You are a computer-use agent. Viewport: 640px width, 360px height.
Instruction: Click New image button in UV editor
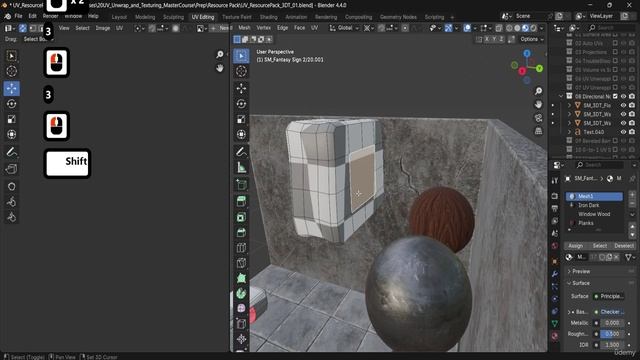pyautogui.click(x=220, y=28)
